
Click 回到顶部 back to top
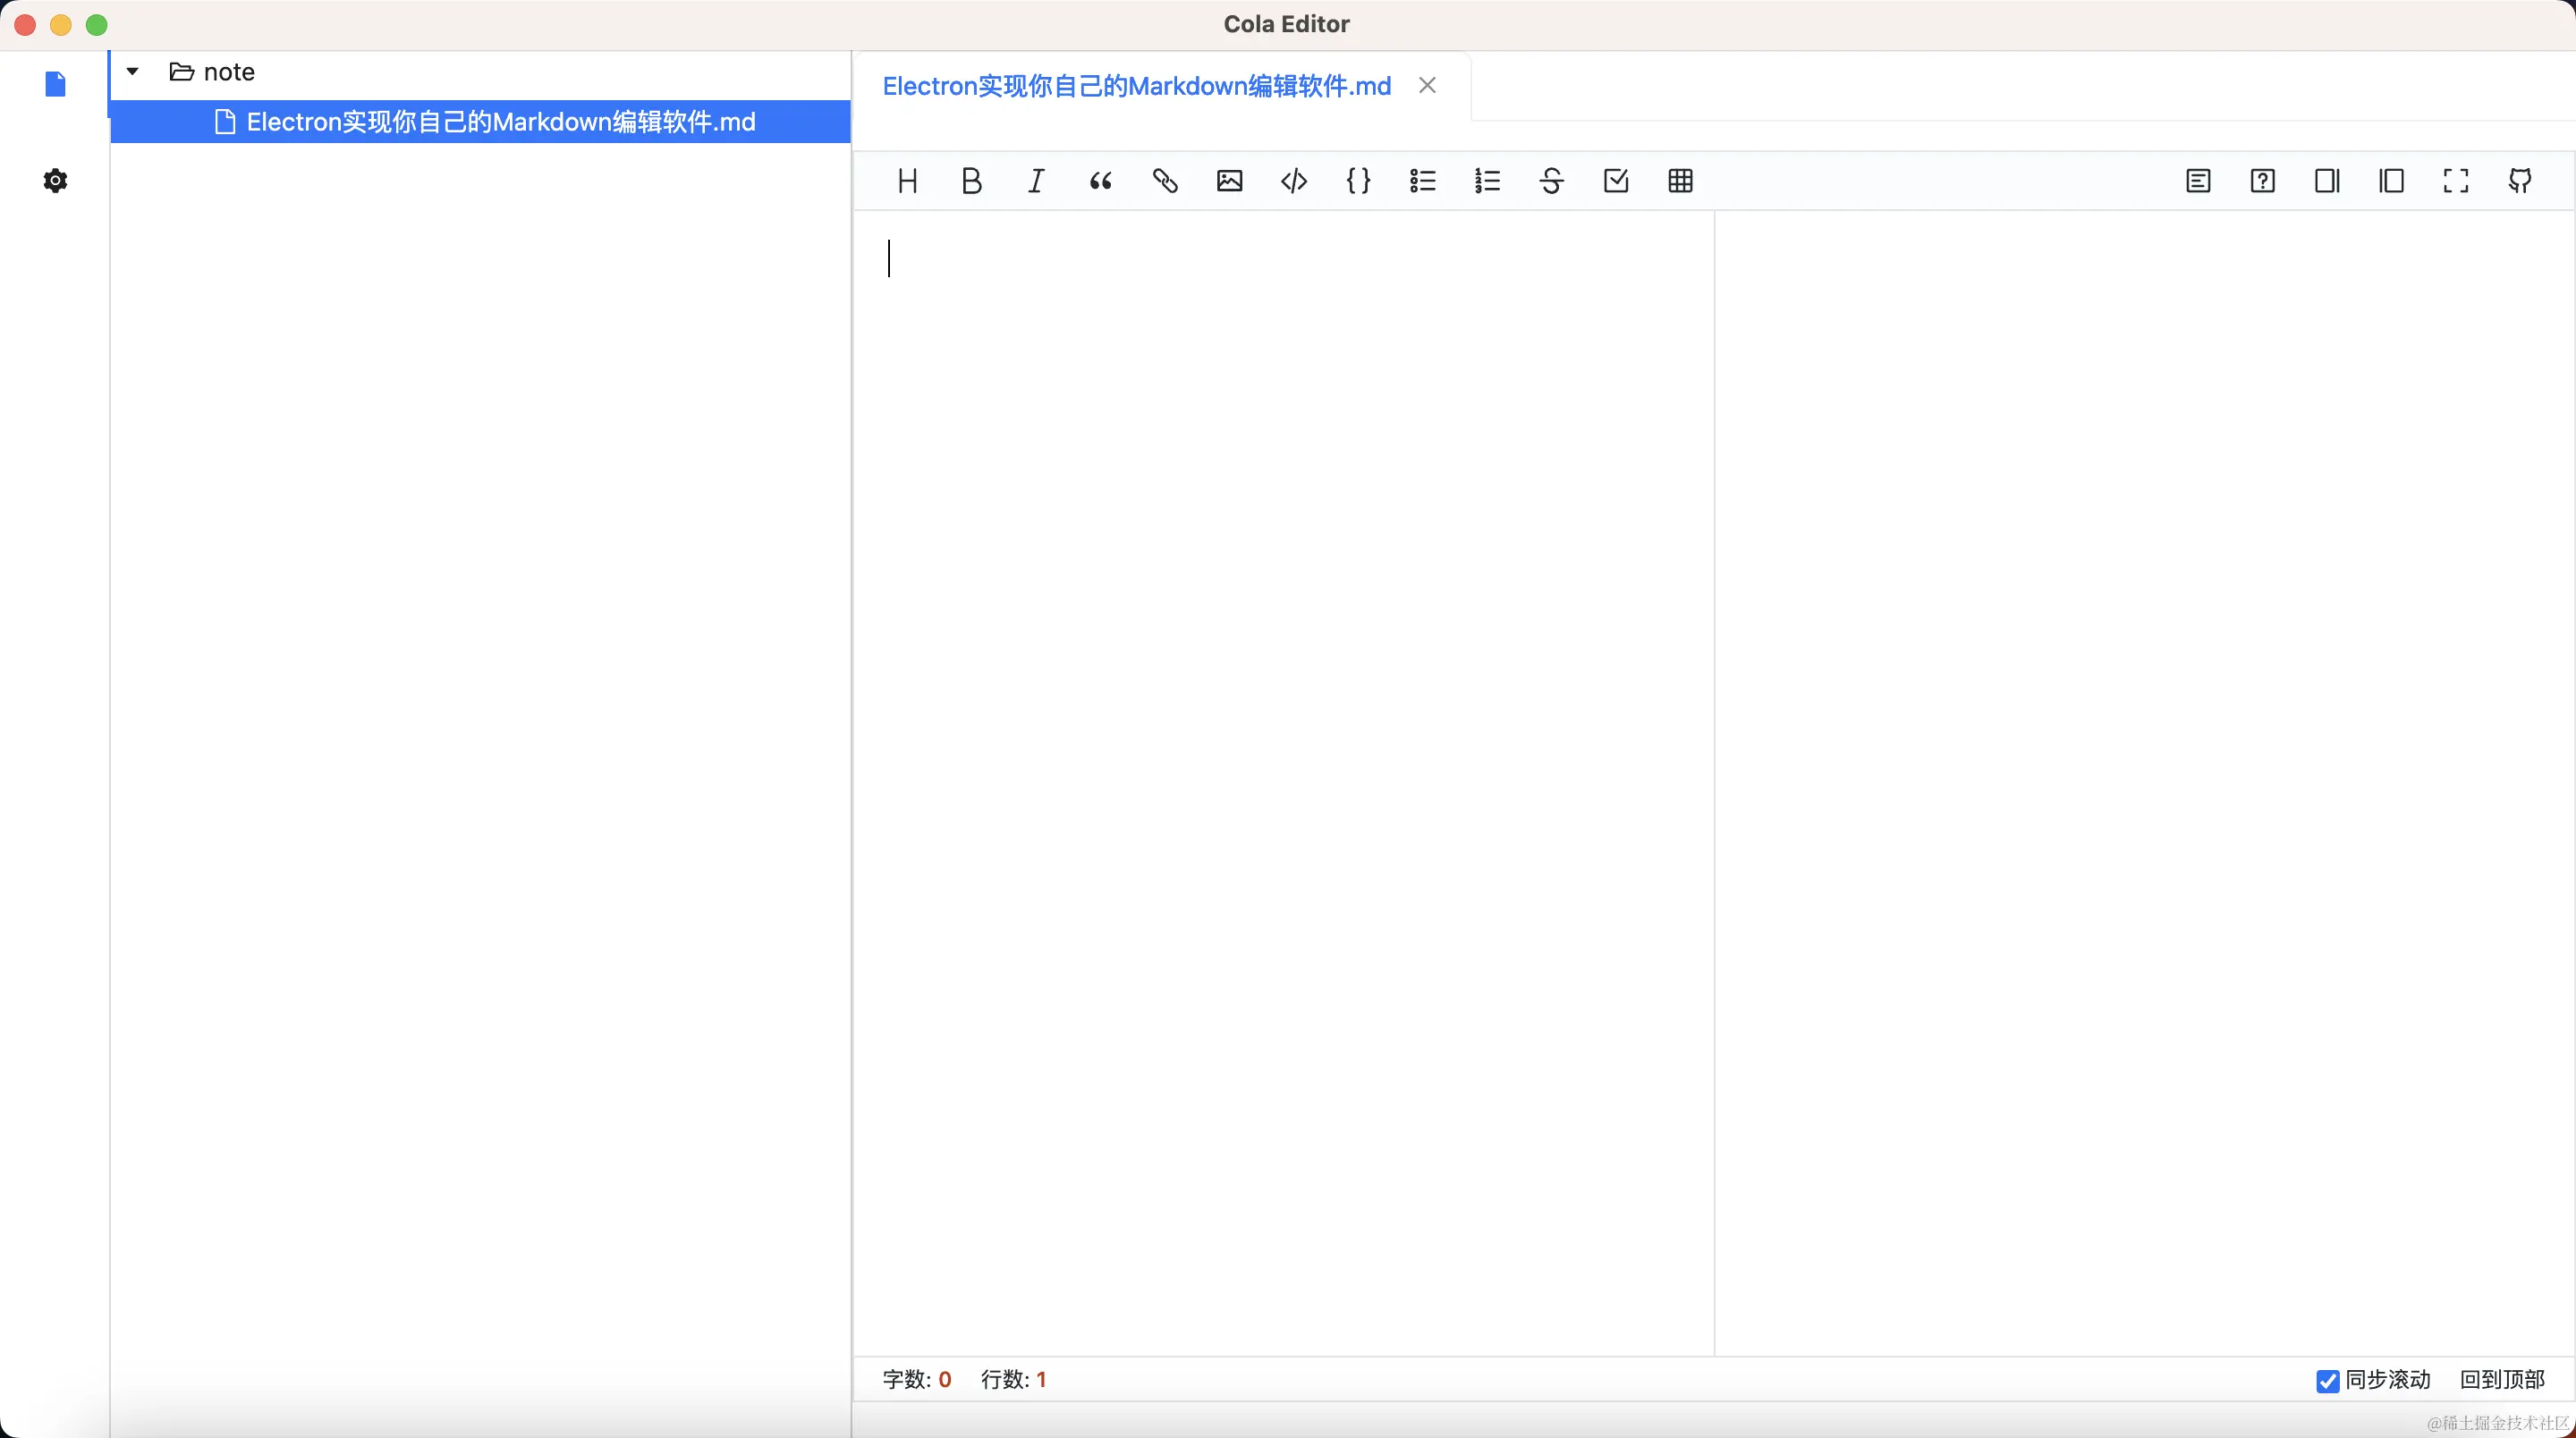(x=2501, y=1380)
